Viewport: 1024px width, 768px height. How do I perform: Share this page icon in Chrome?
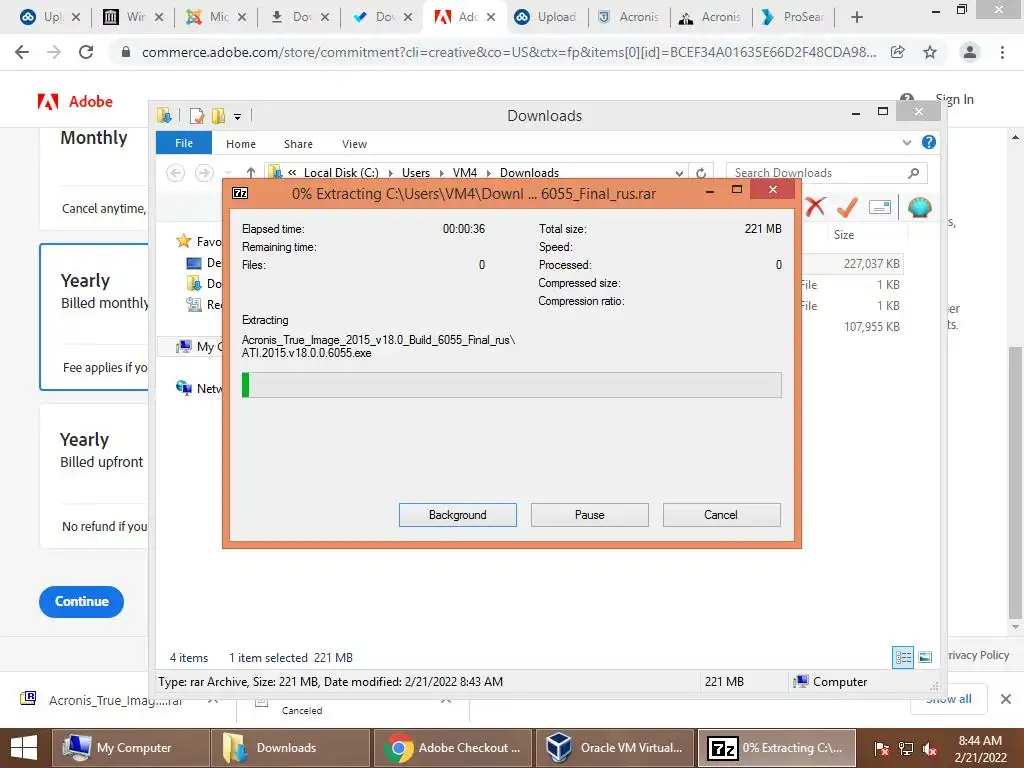point(898,52)
